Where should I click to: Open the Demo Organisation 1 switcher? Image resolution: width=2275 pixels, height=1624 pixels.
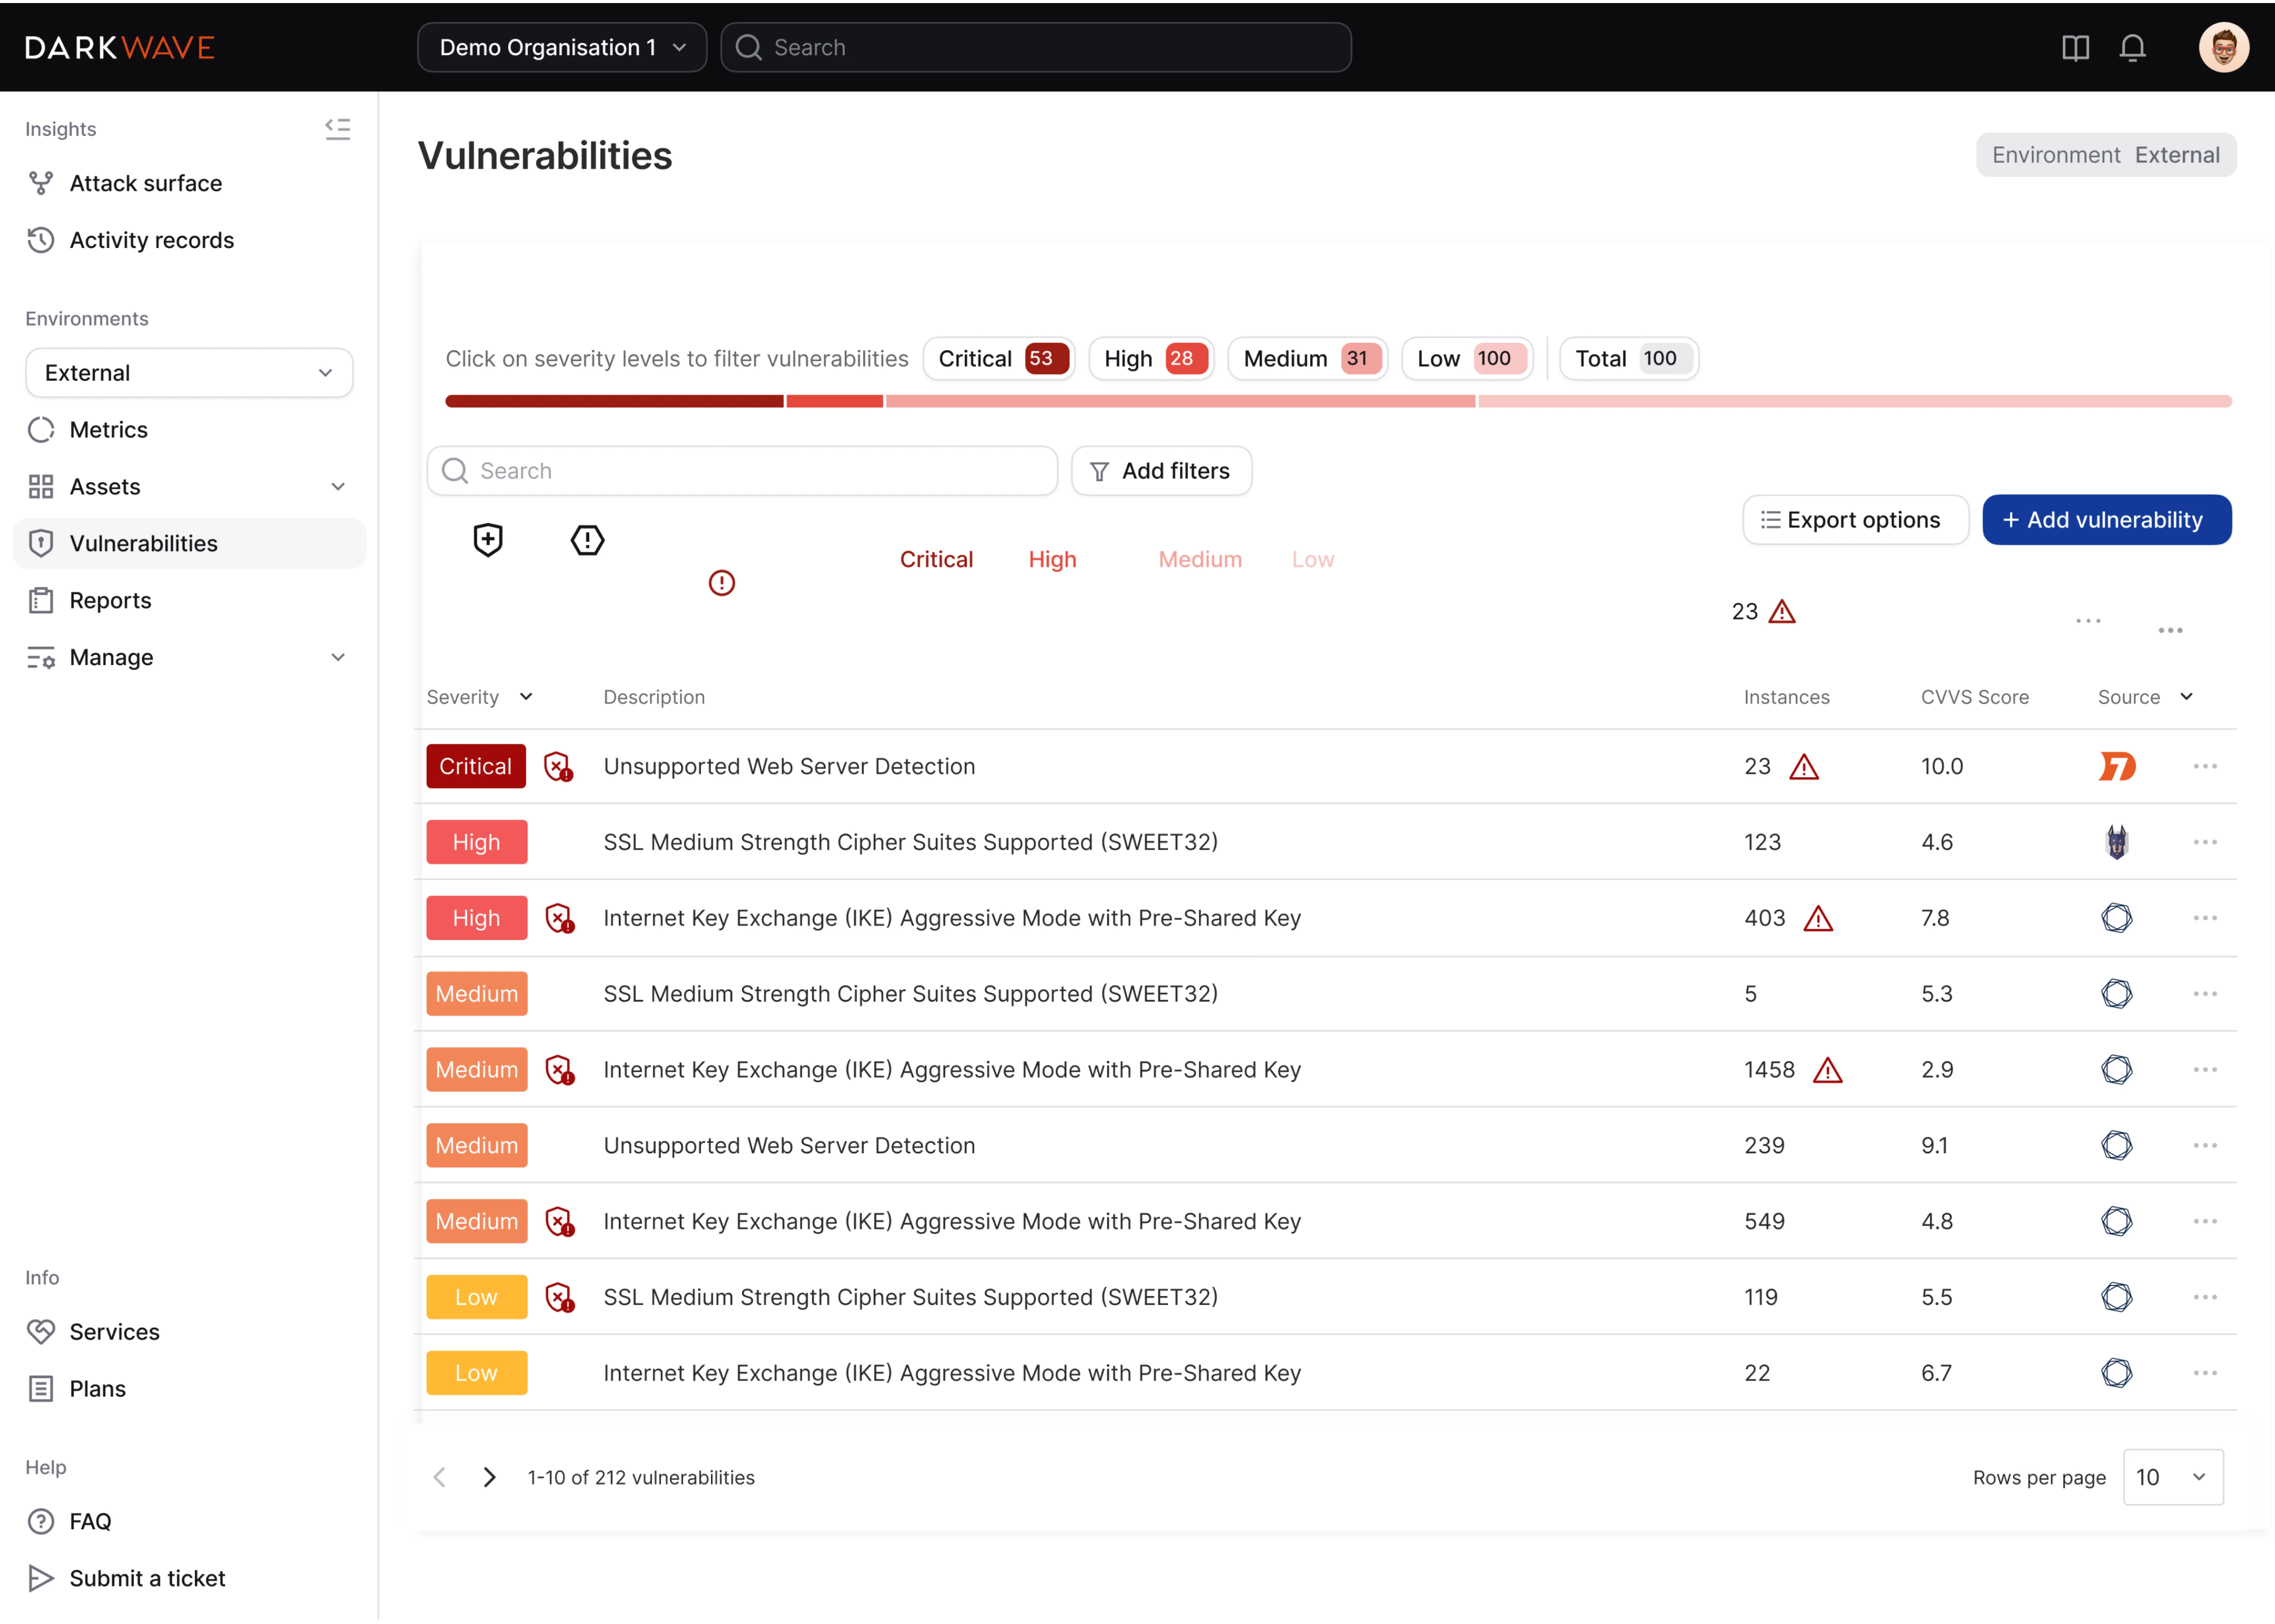coord(561,47)
